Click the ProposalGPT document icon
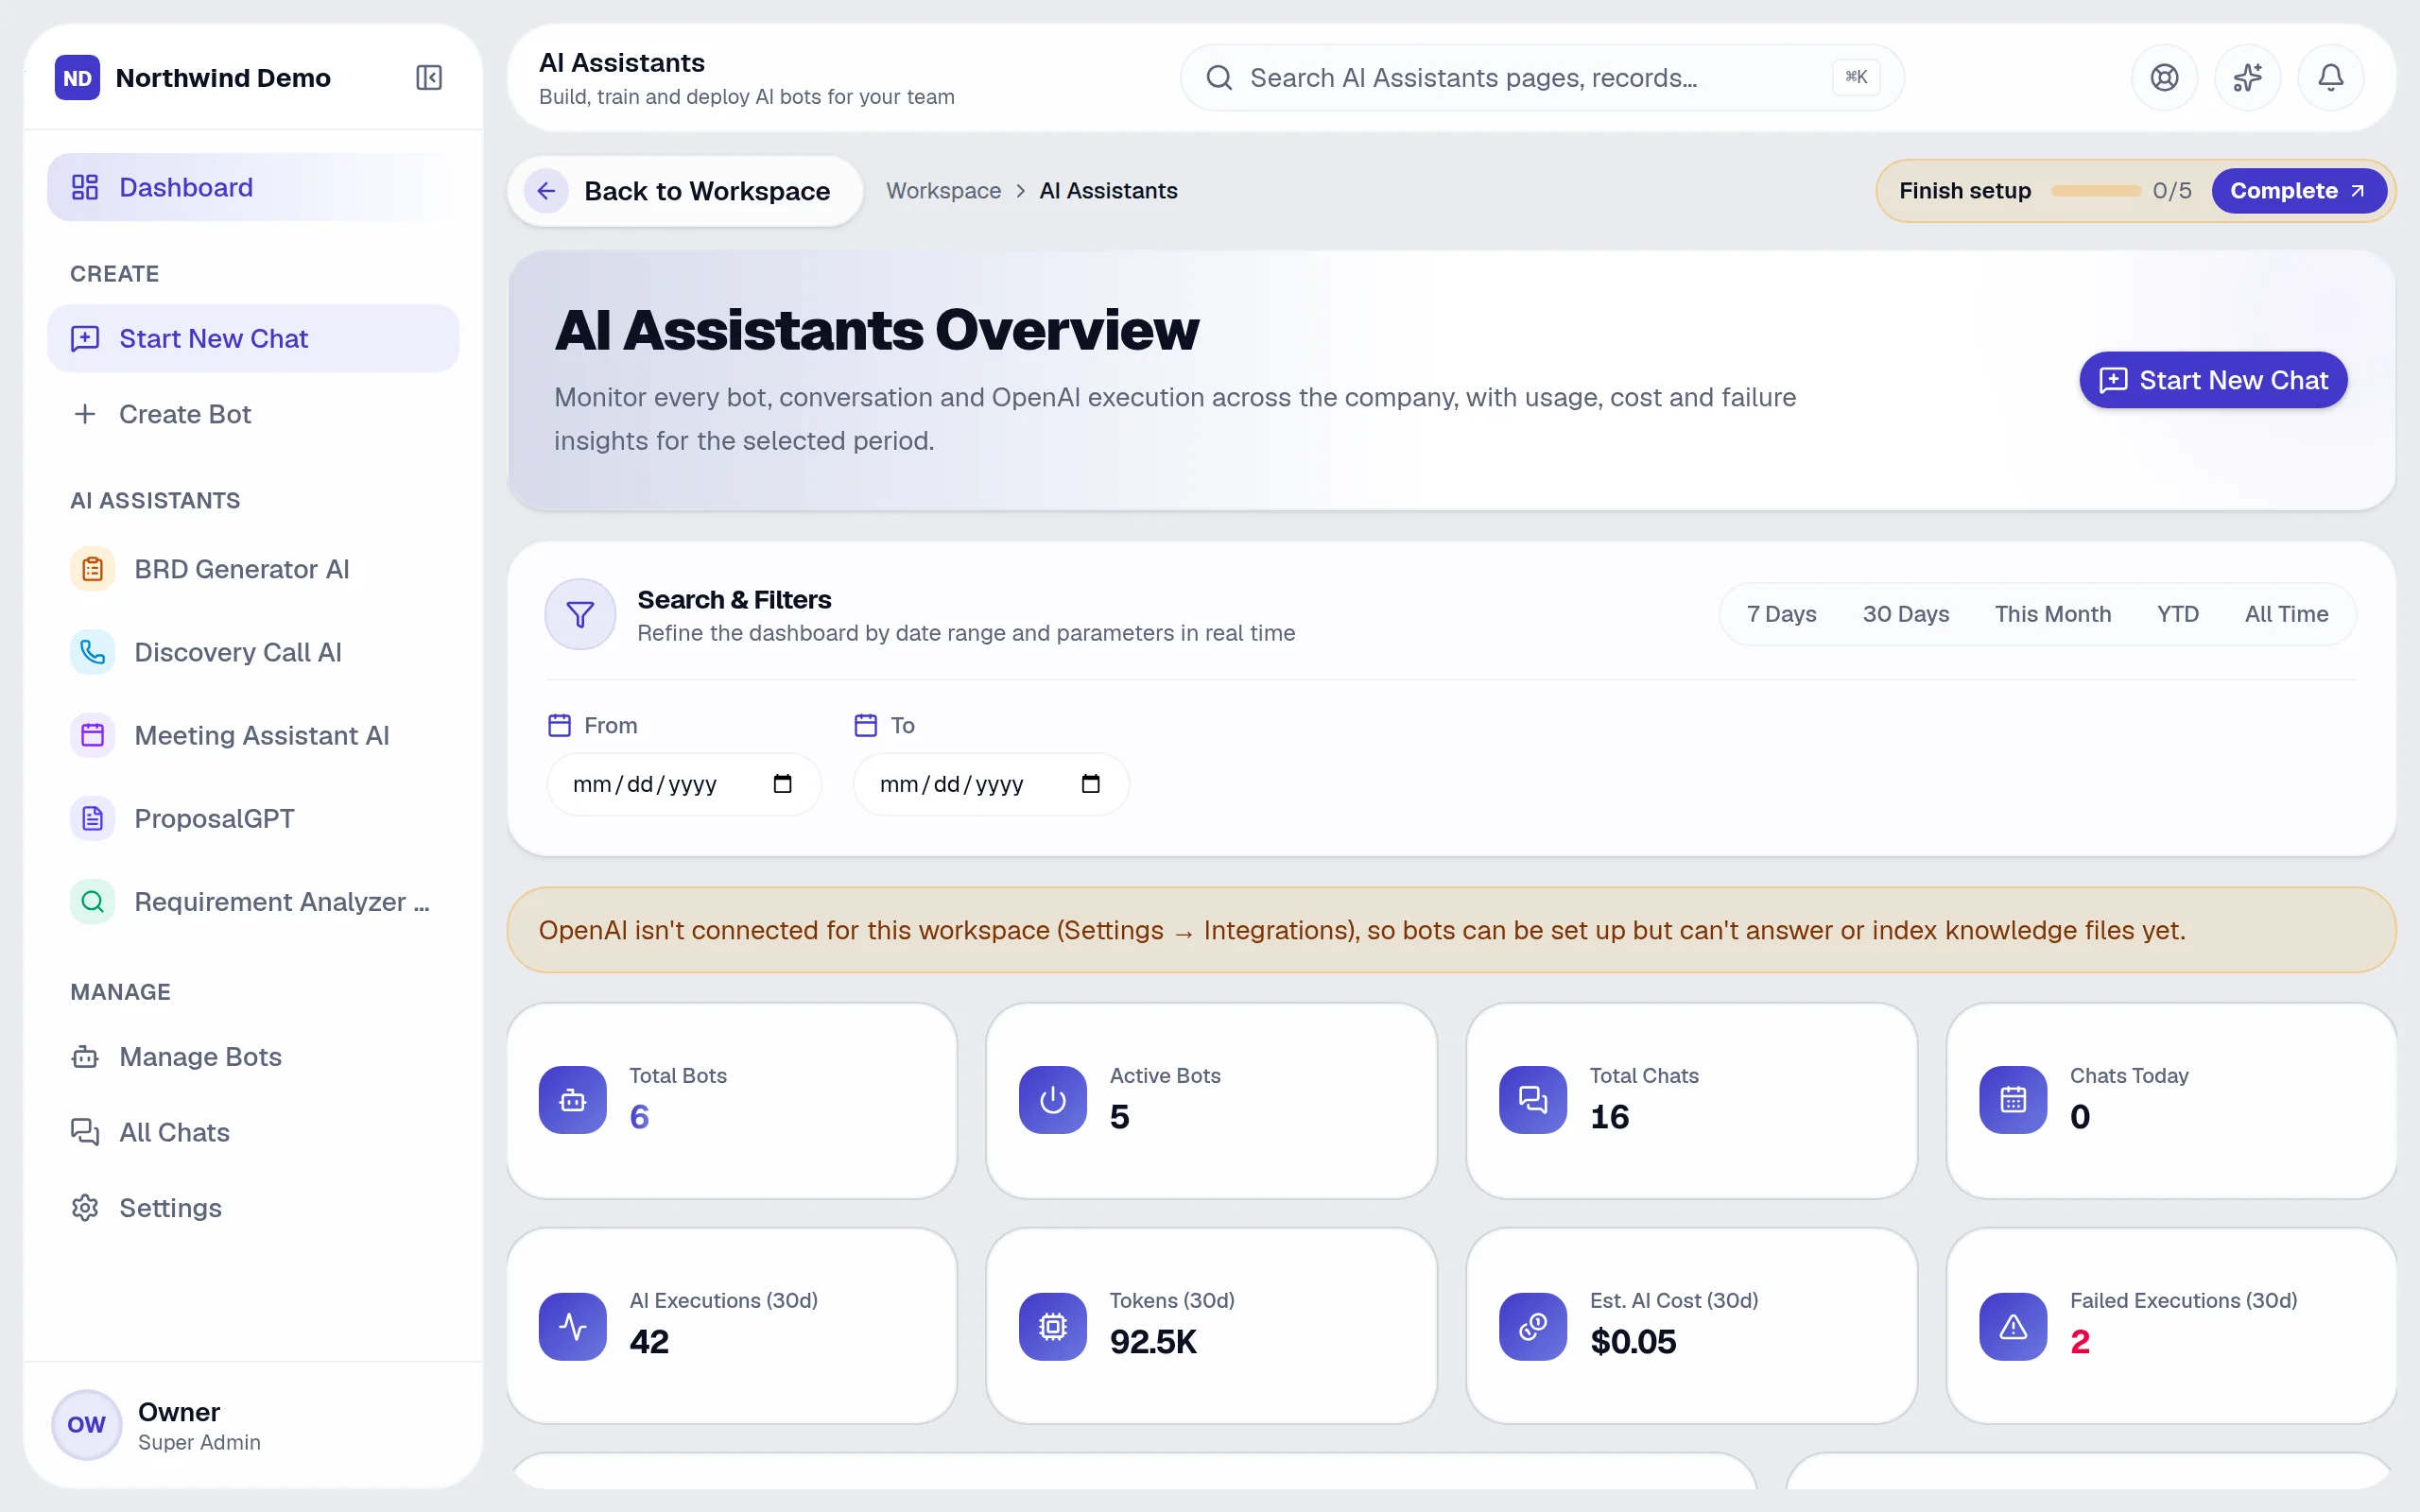 92,818
